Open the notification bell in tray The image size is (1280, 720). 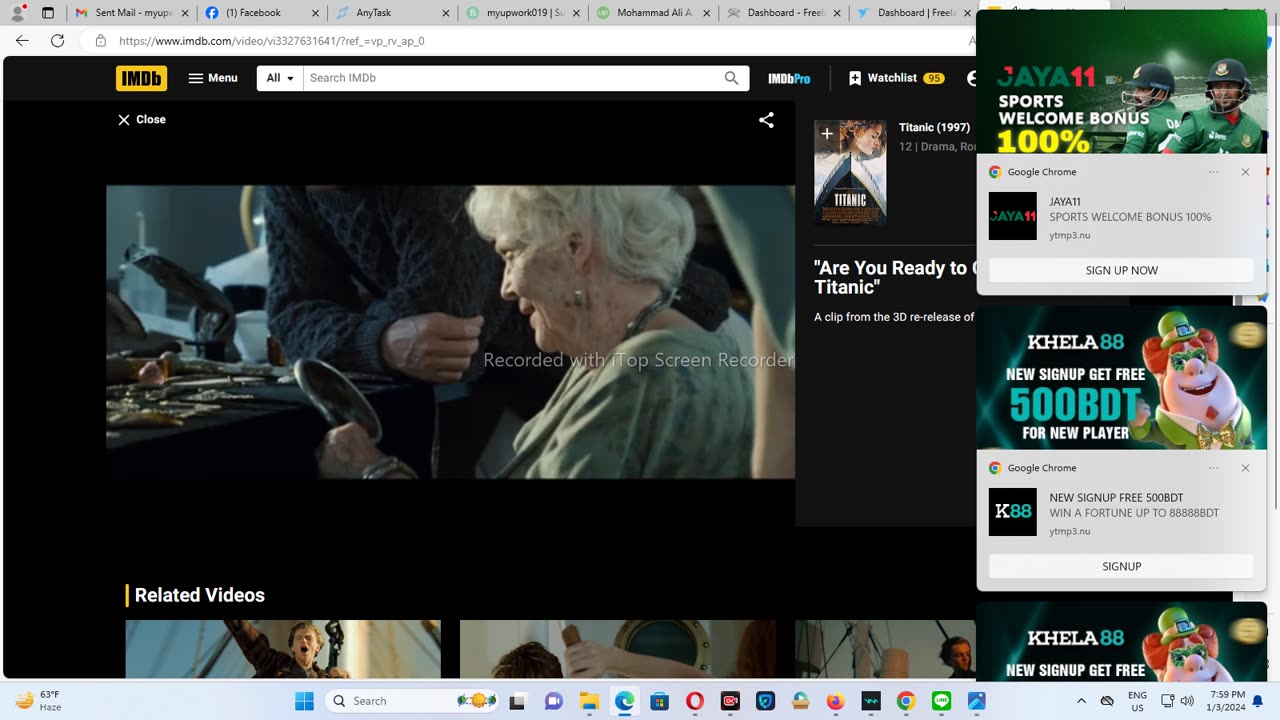pos(1258,701)
